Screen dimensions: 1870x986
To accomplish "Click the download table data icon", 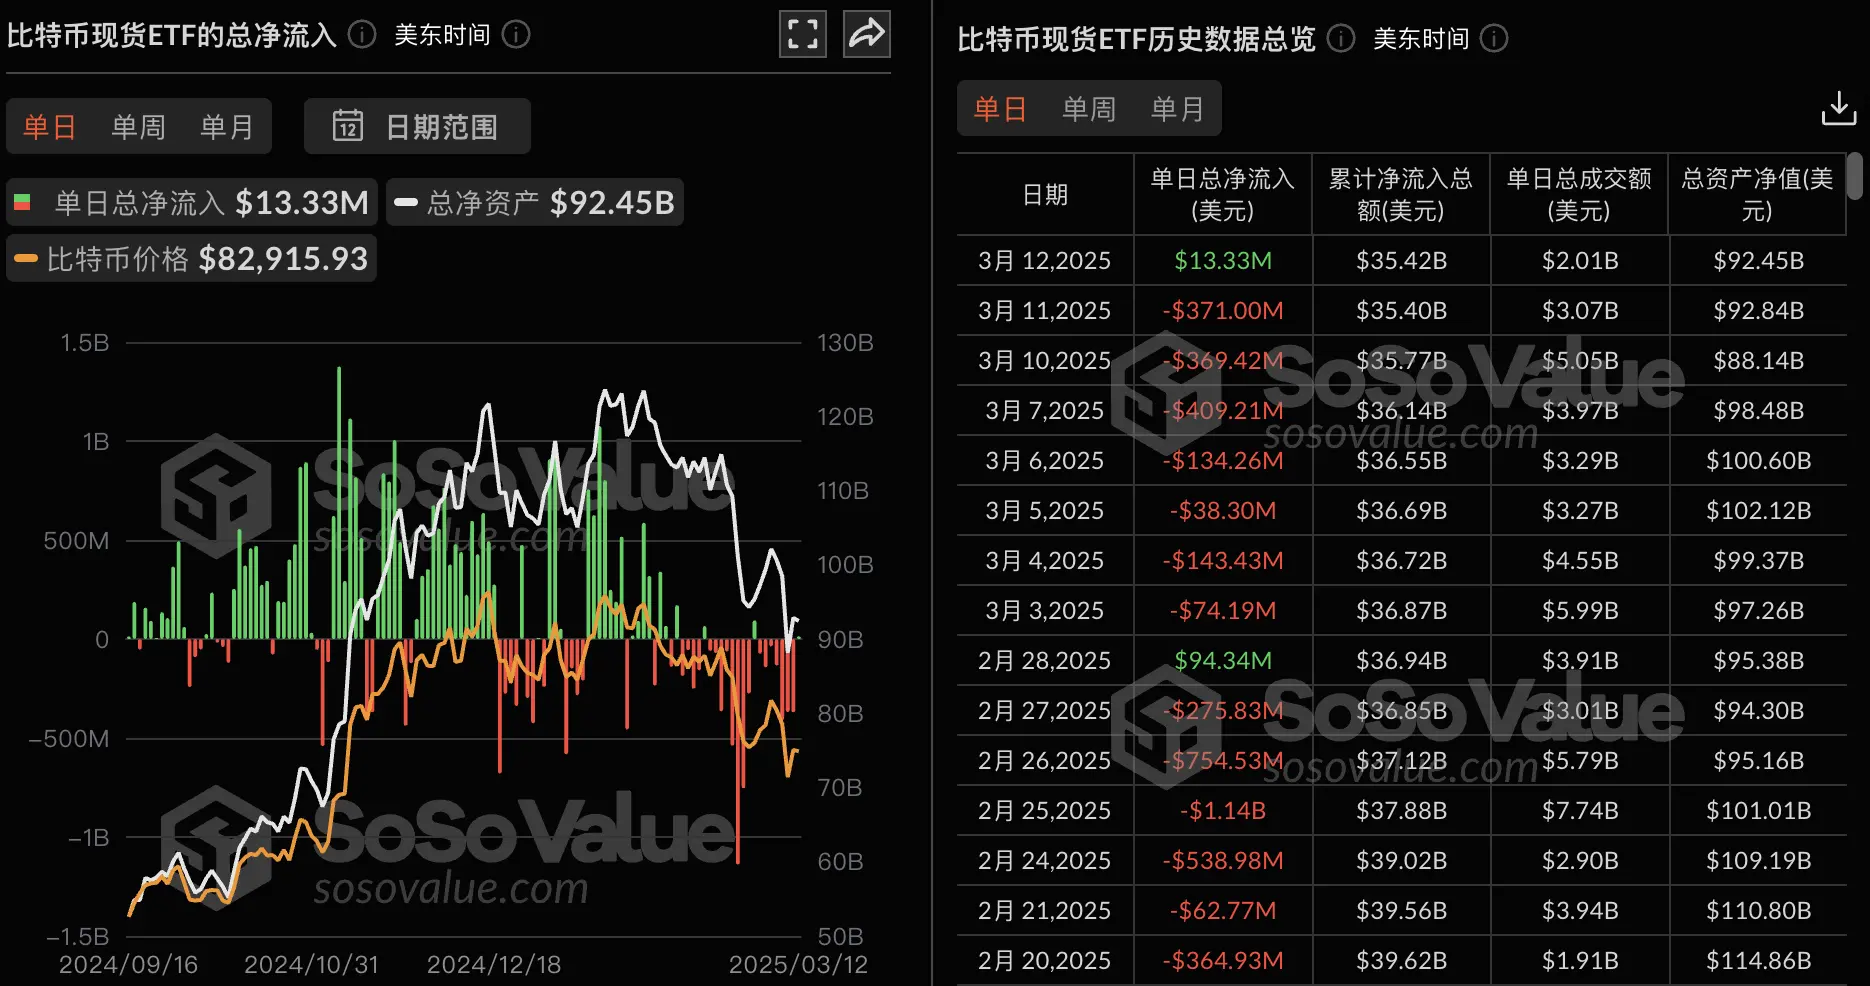I will 1838,108.
